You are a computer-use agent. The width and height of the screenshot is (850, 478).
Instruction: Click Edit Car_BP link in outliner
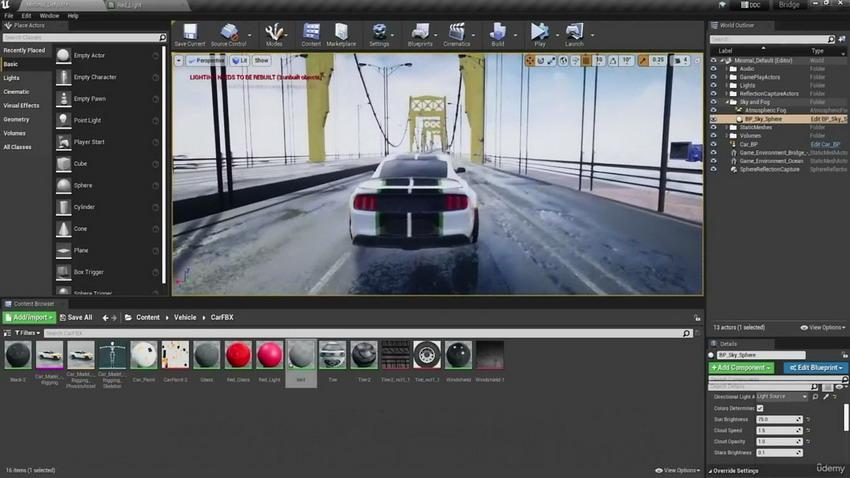(825, 144)
